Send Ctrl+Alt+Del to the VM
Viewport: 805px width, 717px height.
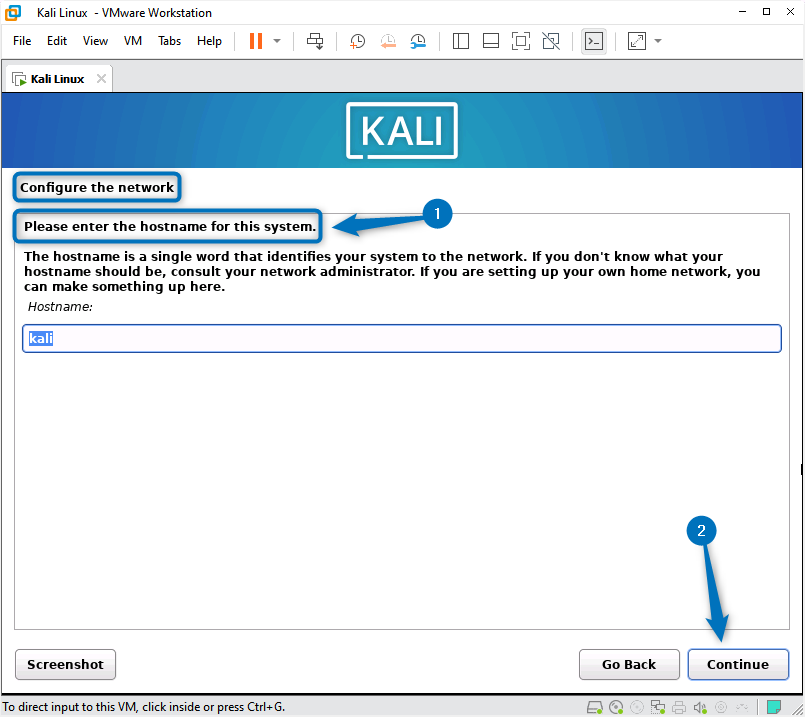coord(314,41)
